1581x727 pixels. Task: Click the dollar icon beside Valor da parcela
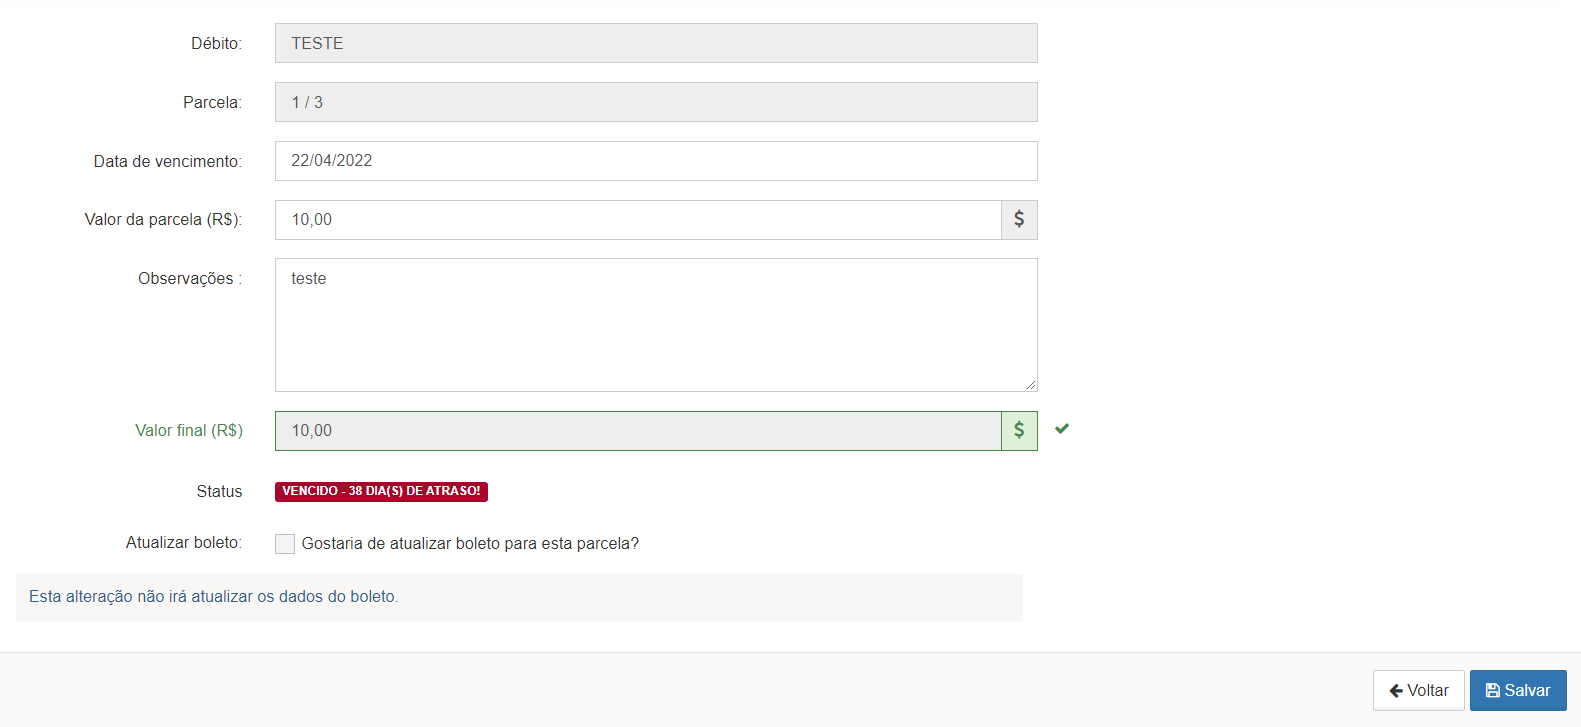pos(1019,219)
